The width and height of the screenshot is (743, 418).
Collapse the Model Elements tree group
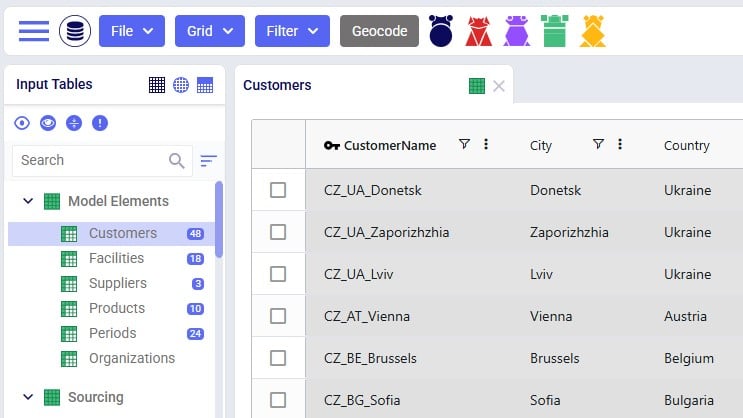tap(28, 201)
